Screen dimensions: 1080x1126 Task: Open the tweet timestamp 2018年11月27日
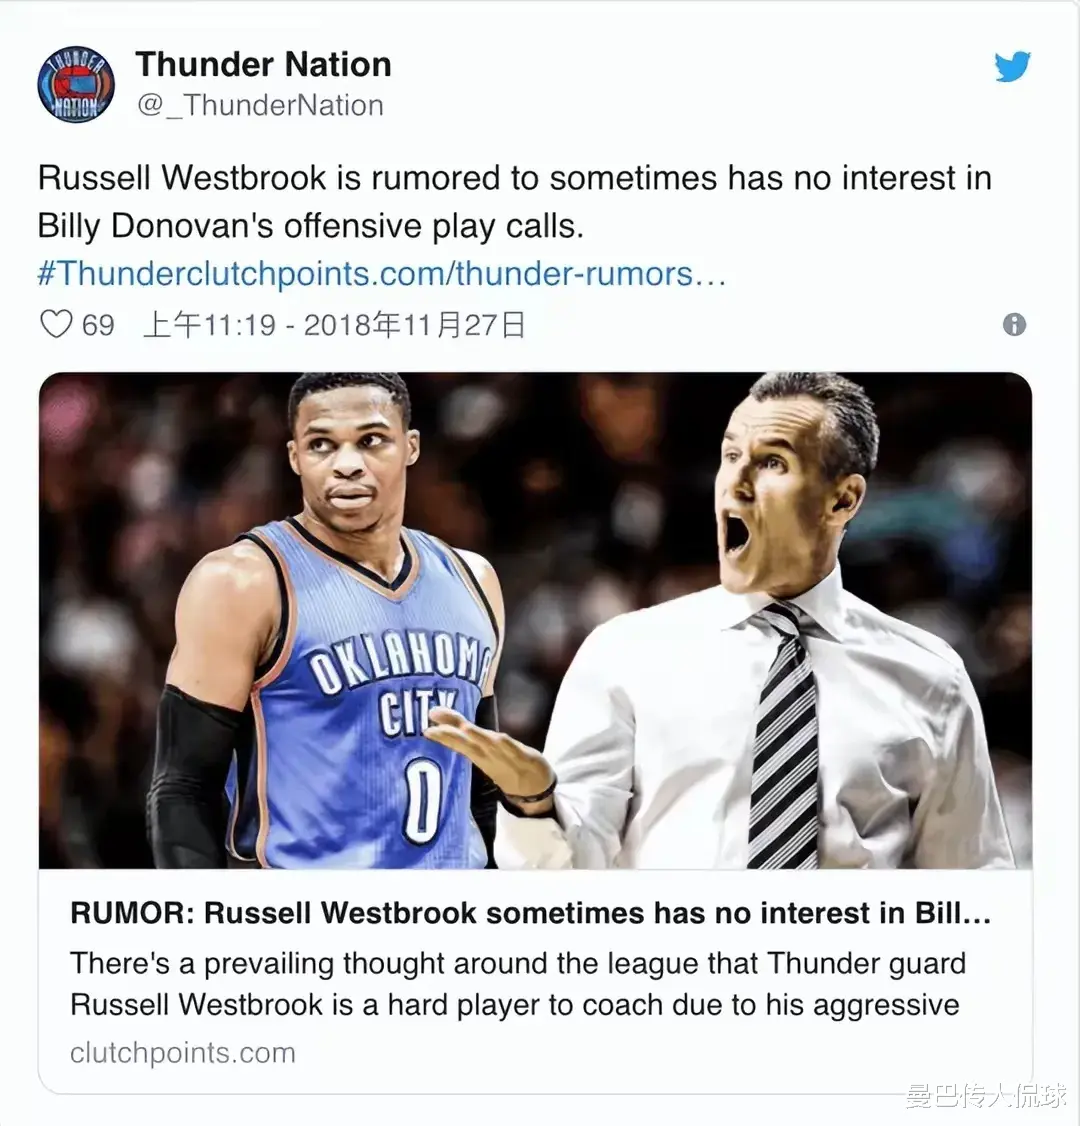point(335,325)
